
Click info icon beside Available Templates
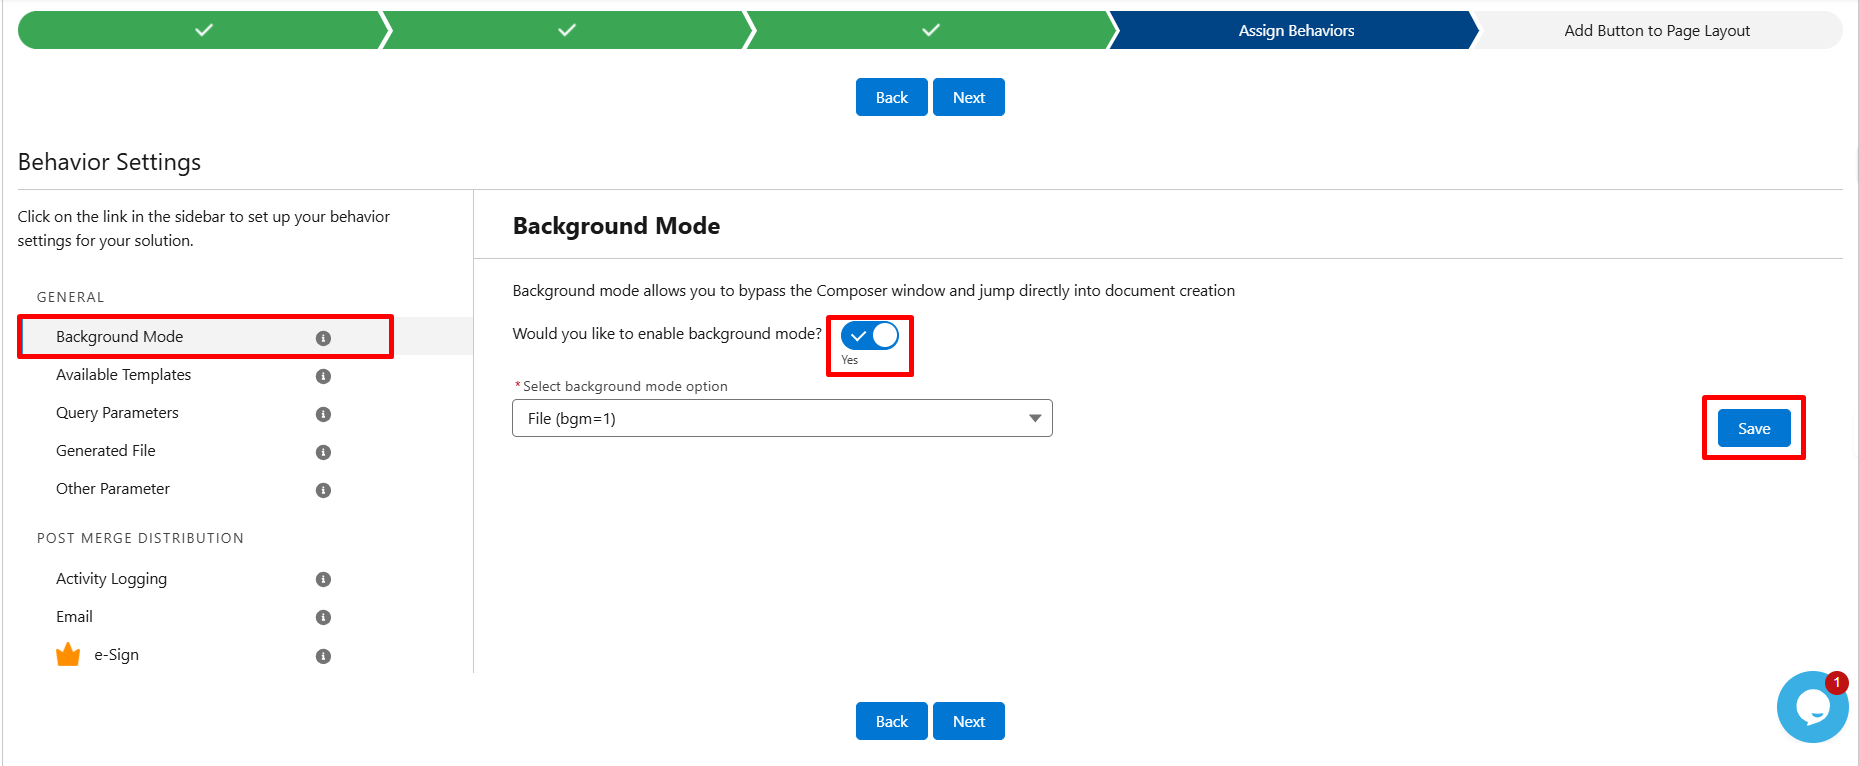(323, 376)
